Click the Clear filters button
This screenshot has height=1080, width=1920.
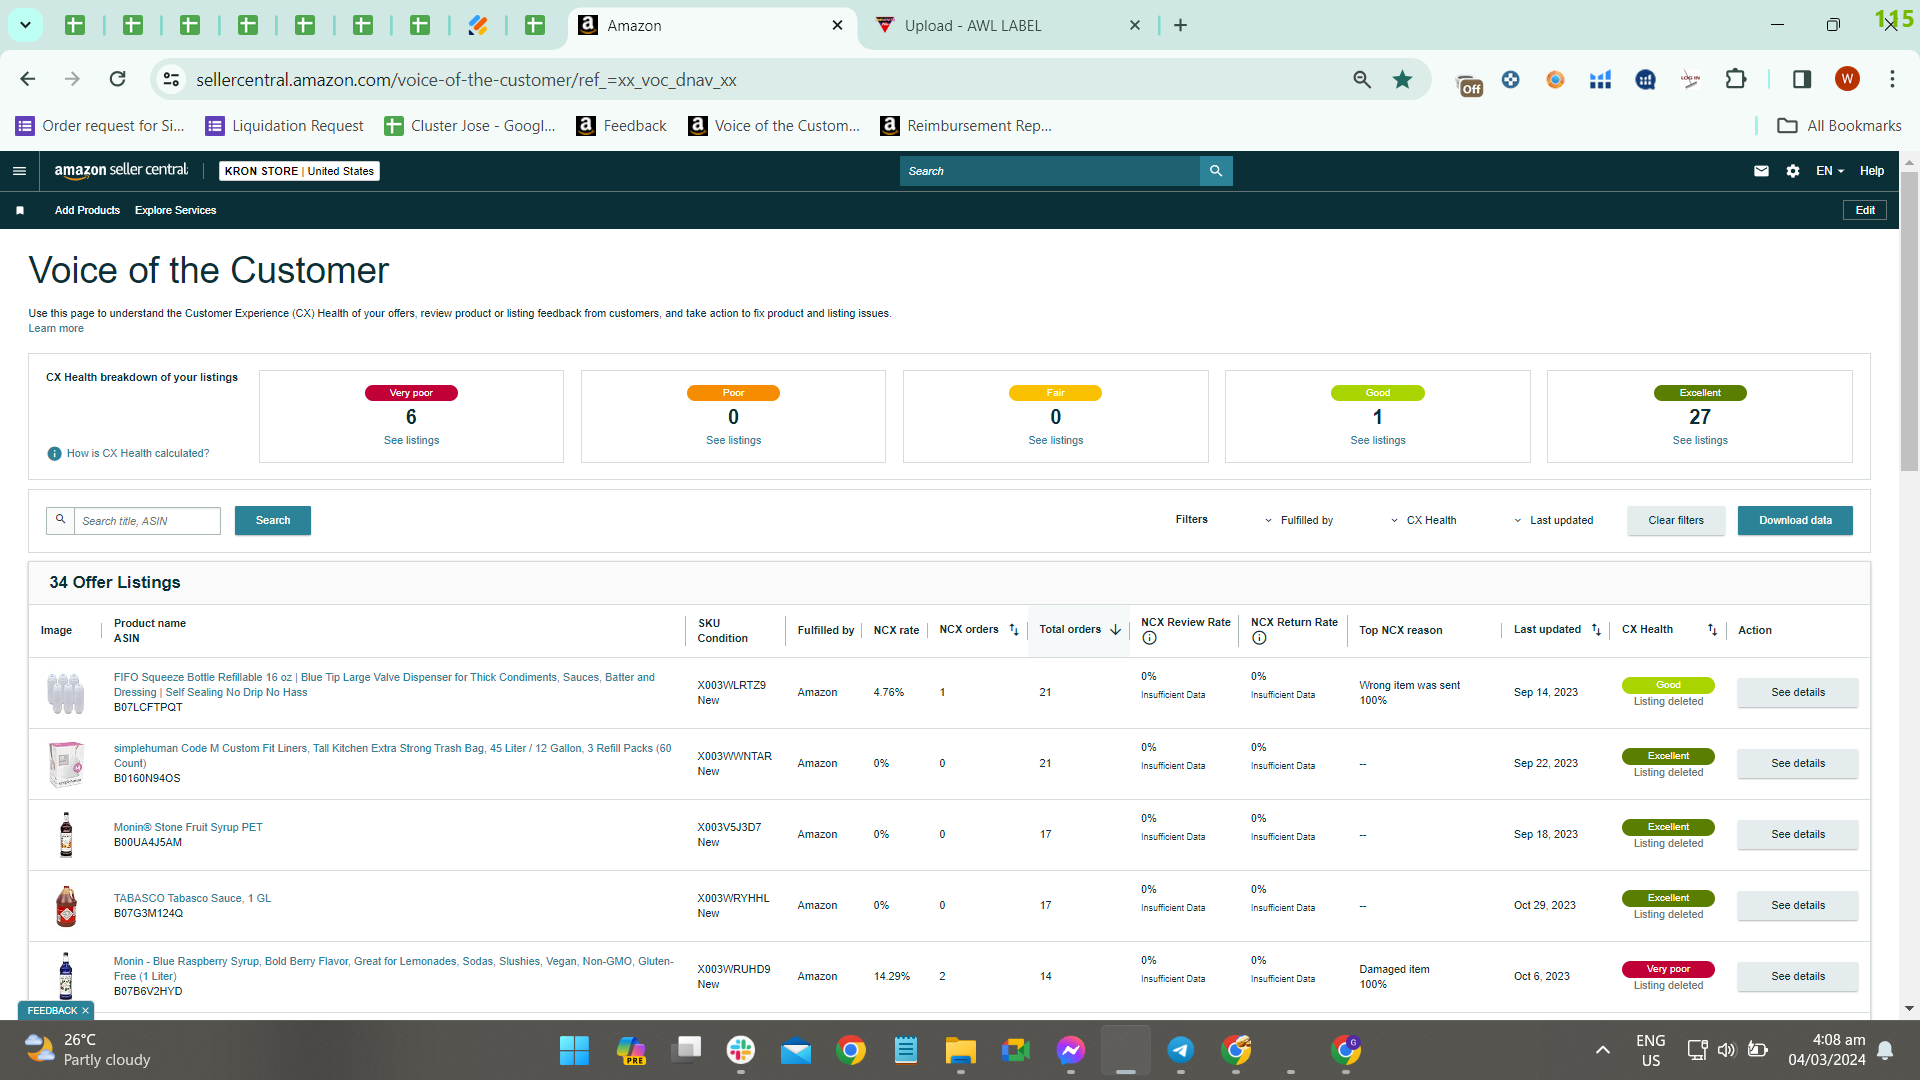click(1676, 520)
